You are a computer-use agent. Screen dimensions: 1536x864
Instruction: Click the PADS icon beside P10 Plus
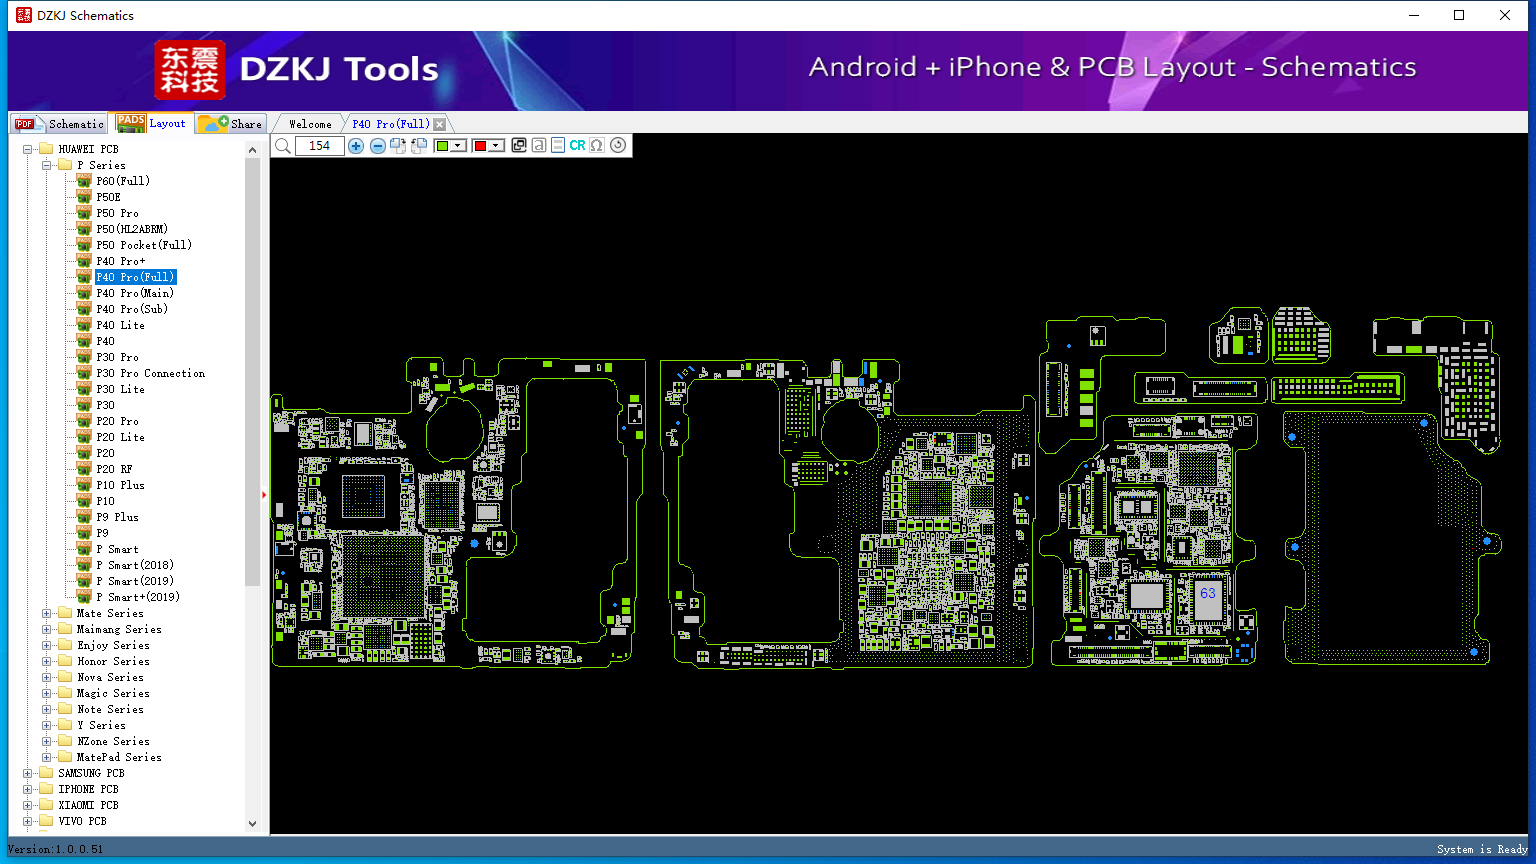(84, 485)
